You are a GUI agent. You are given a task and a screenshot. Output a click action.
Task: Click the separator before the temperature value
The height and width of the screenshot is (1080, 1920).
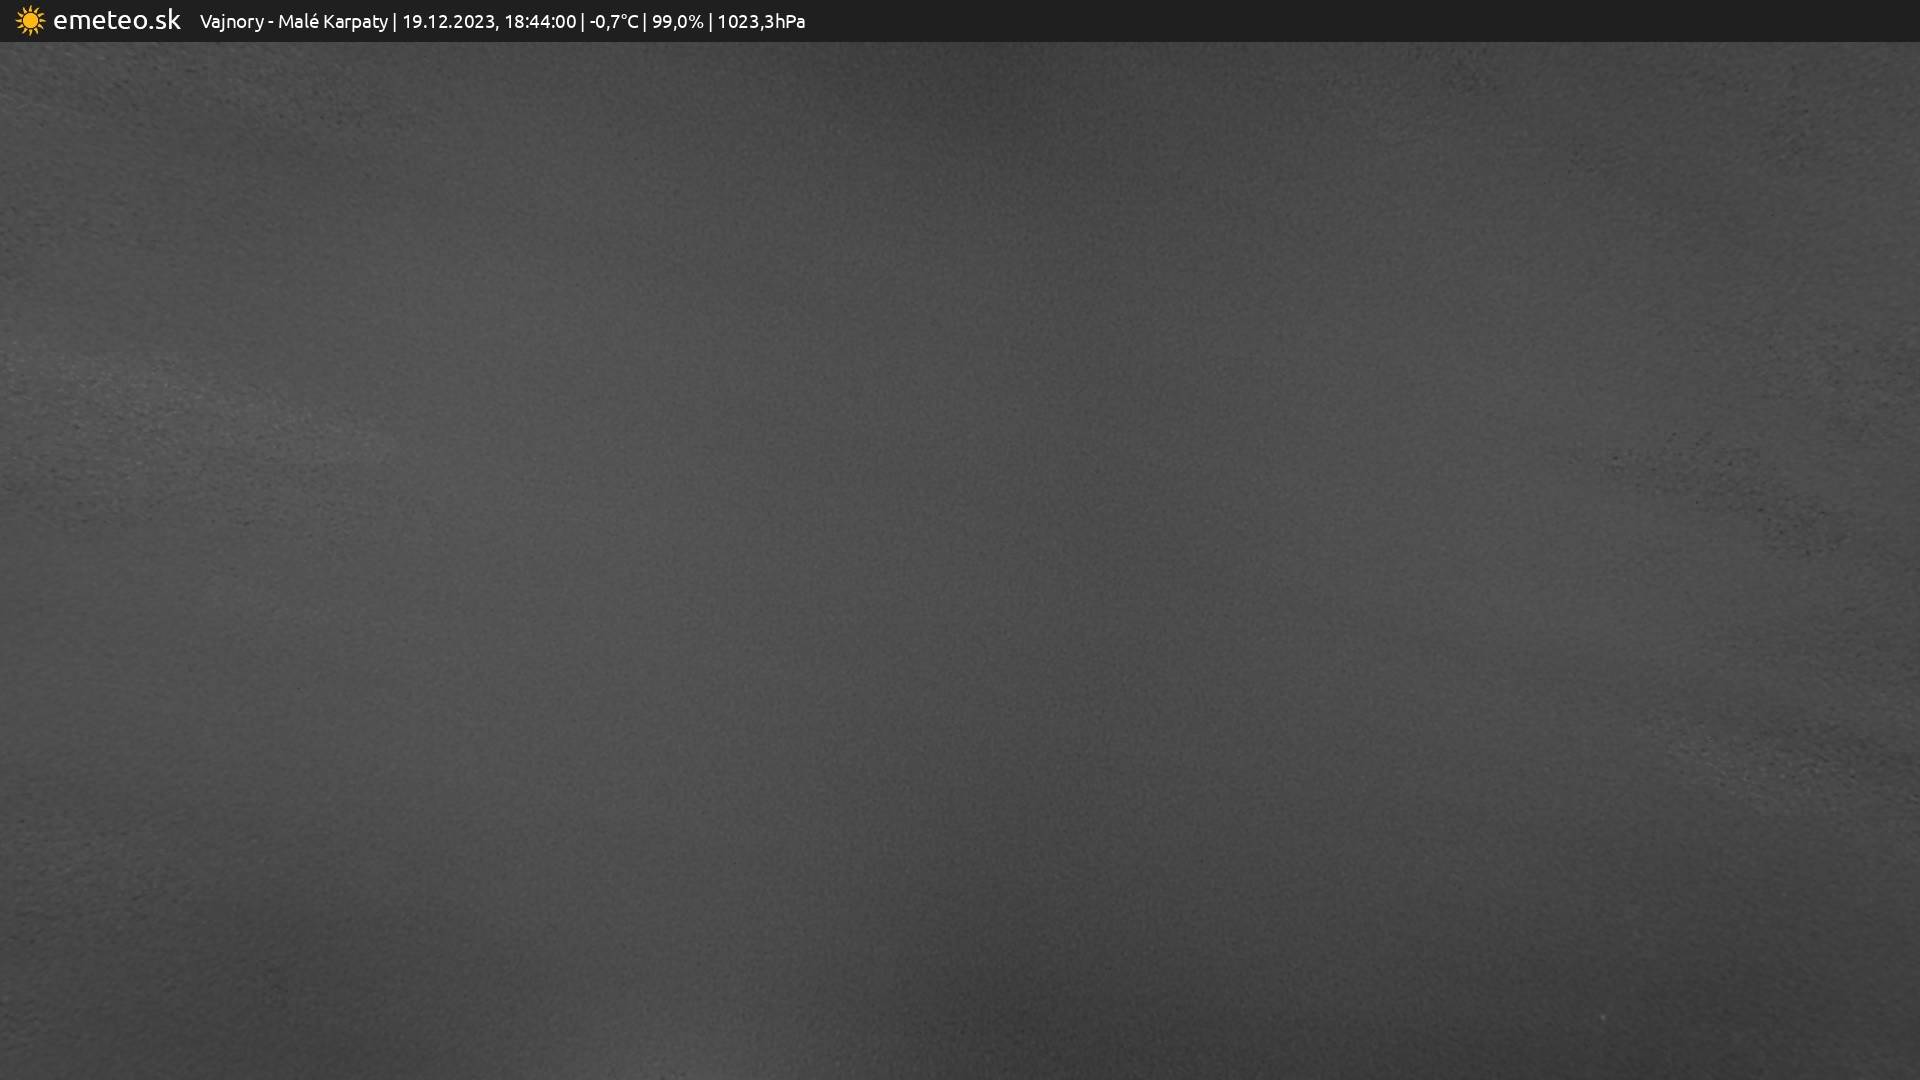[x=583, y=22]
